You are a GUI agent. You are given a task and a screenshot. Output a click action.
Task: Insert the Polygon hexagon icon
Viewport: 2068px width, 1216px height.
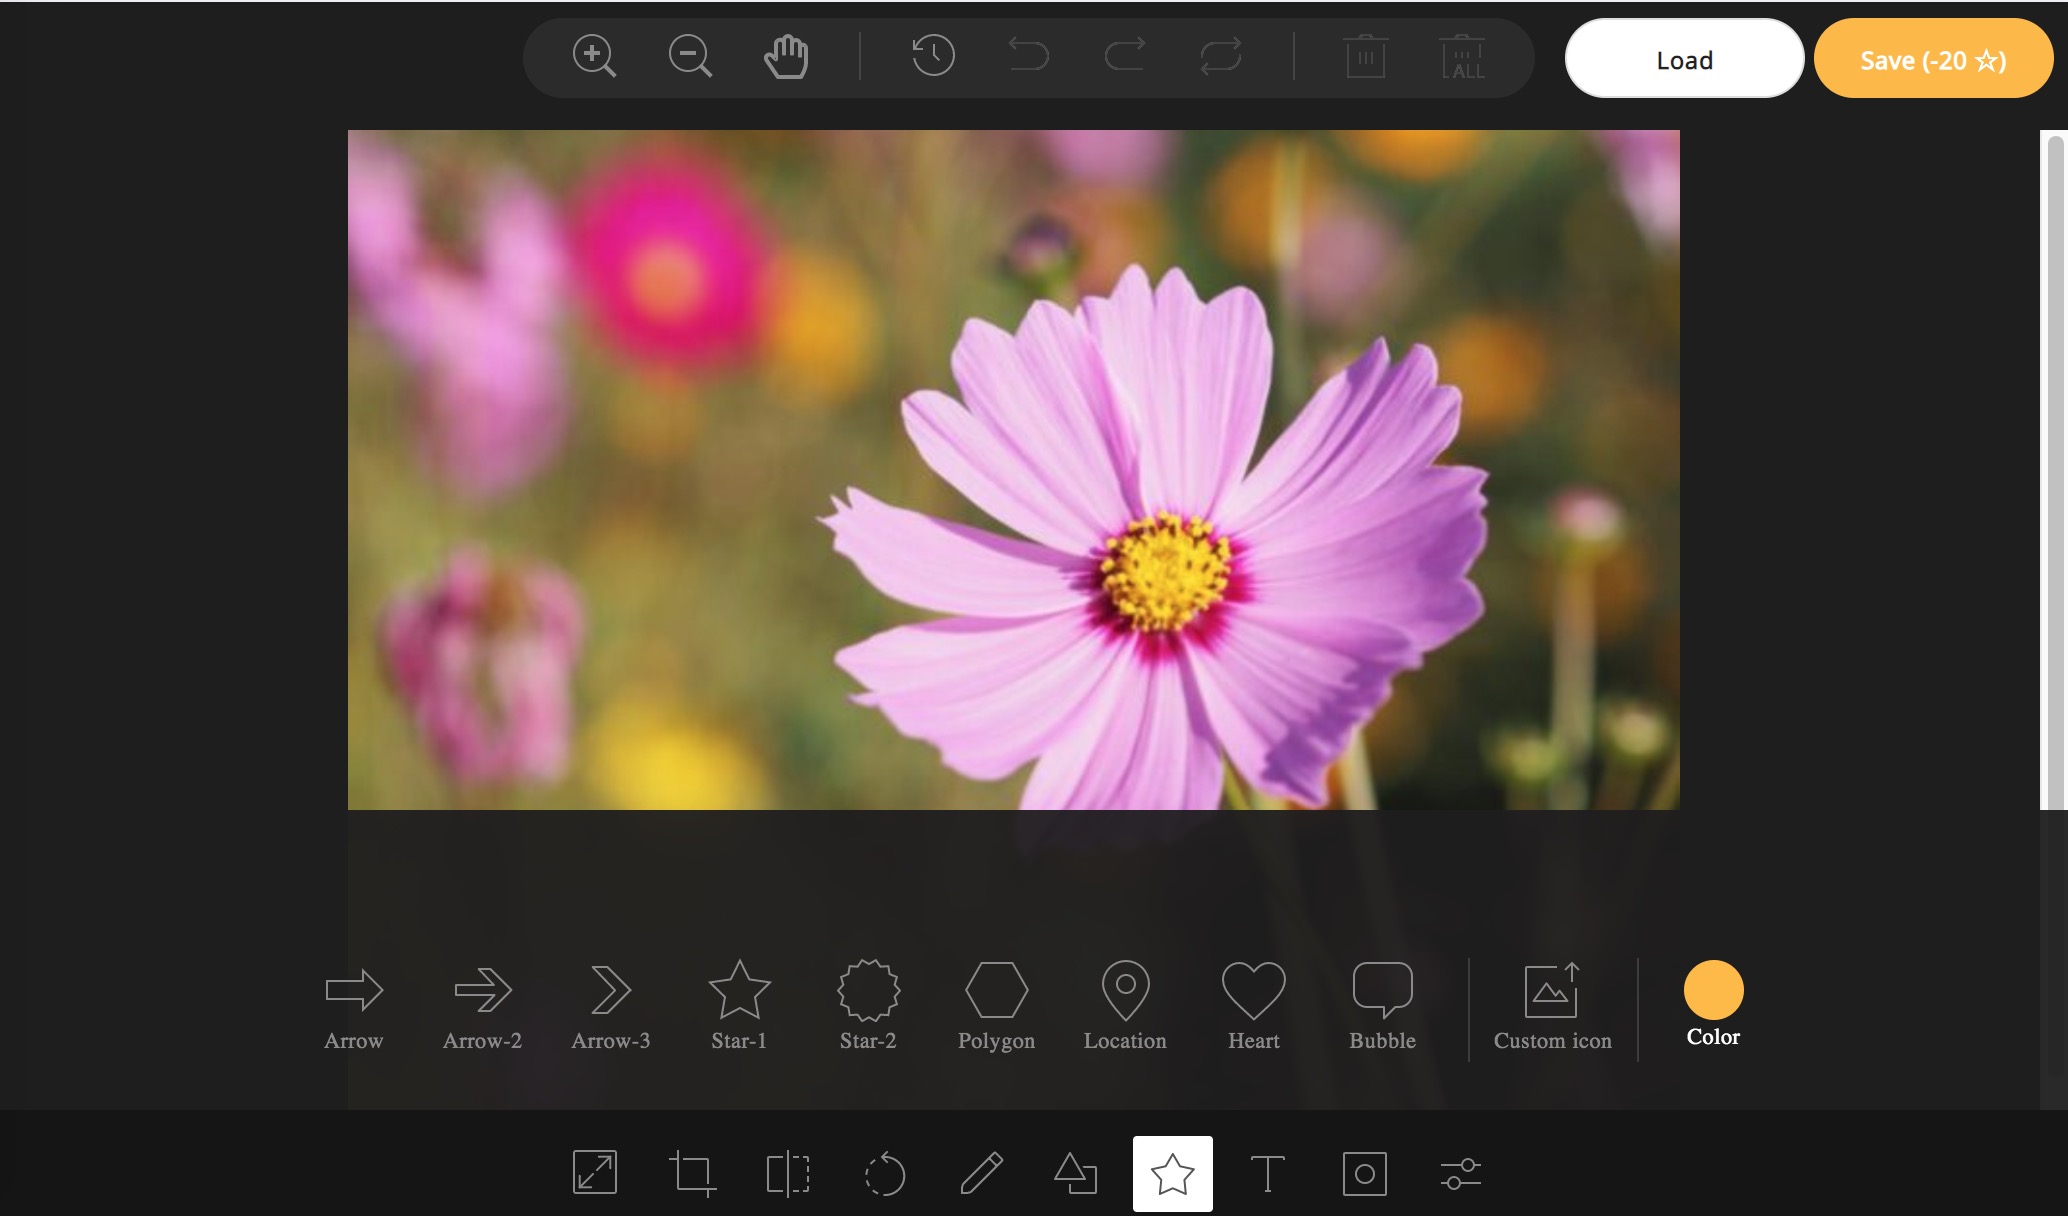pos(996,1006)
